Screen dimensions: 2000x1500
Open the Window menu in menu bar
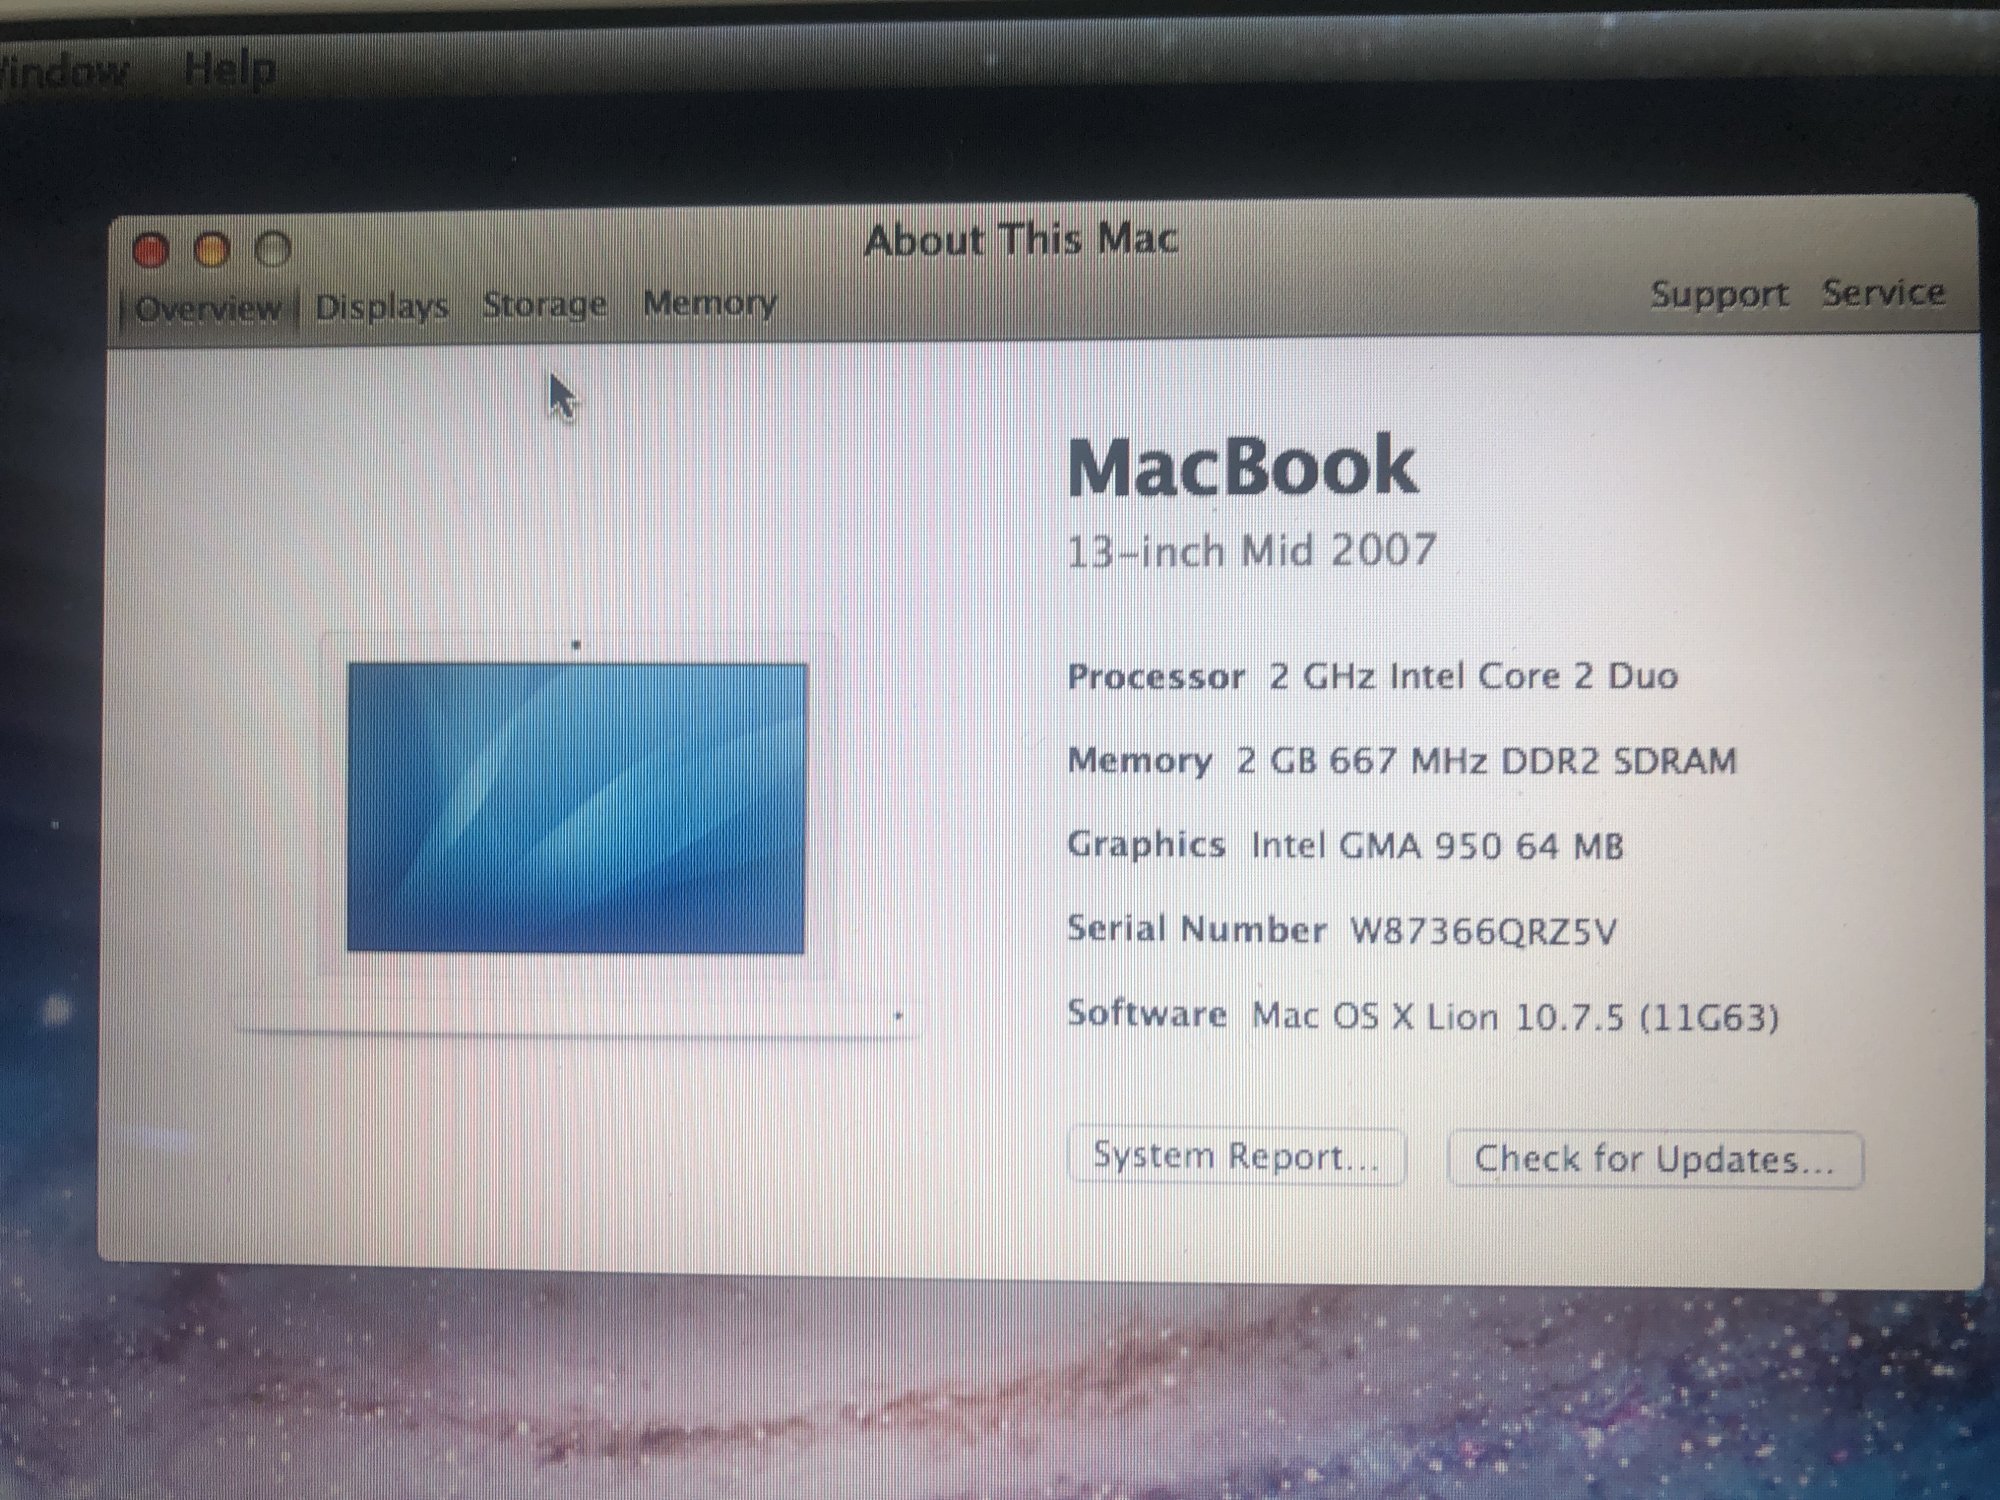(x=63, y=72)
